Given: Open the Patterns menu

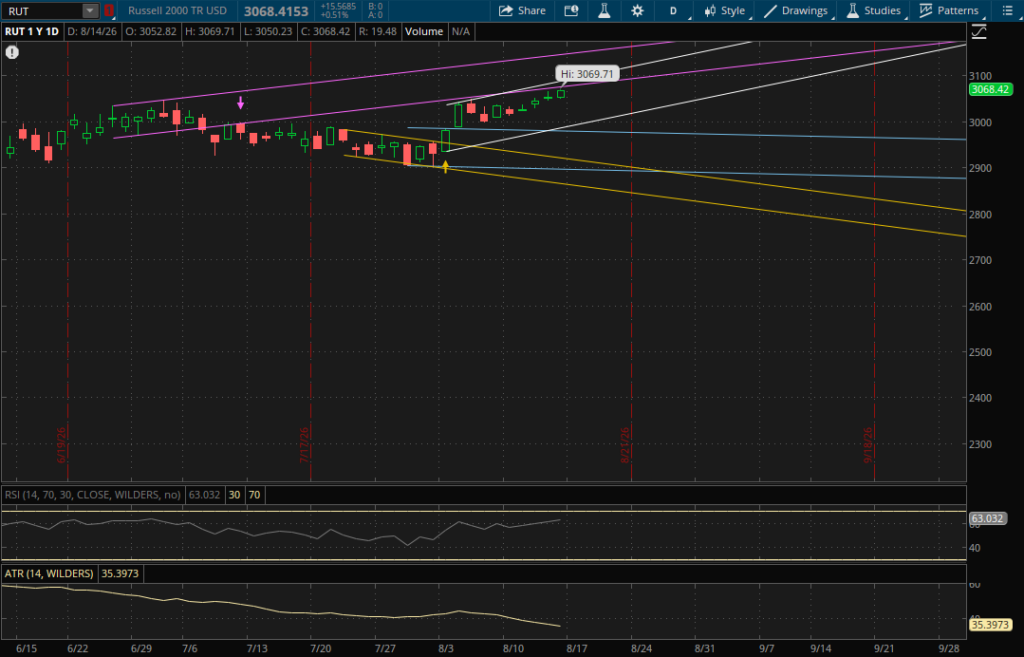Looking at the screenshot, I should pyautogui.click(x=949, y=10).
